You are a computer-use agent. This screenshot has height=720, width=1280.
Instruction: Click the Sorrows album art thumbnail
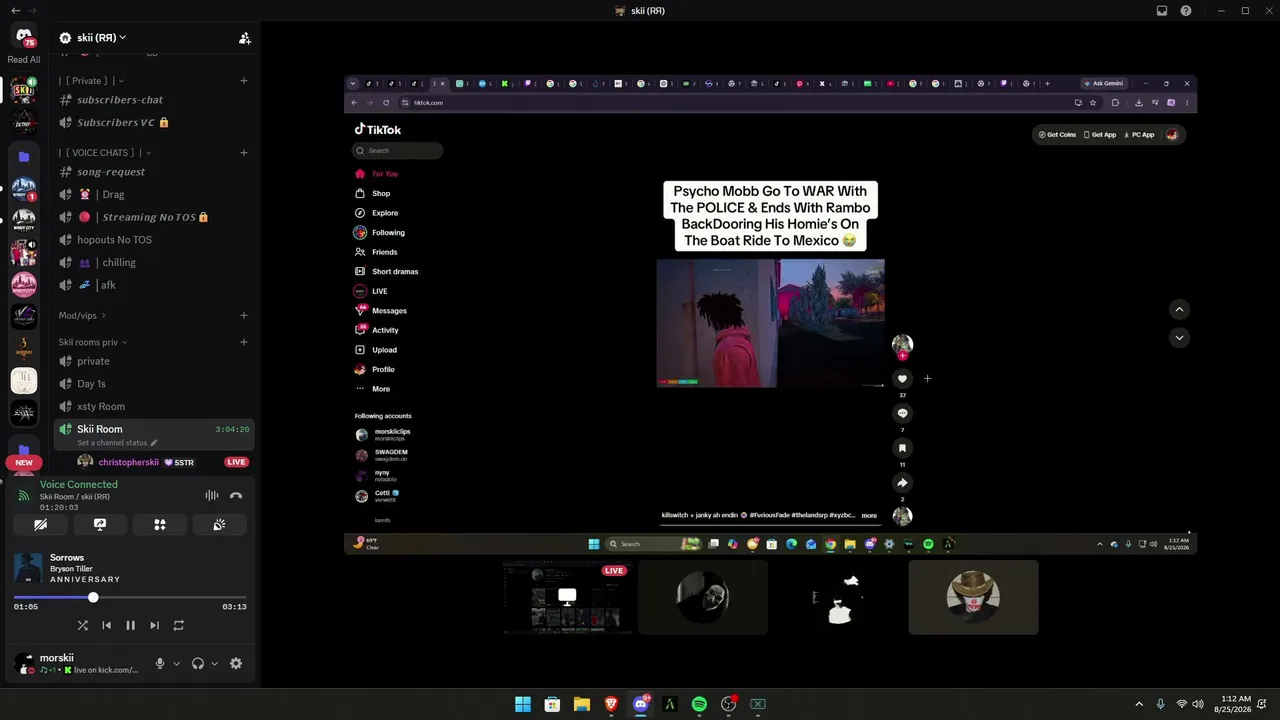pos(29,568)
